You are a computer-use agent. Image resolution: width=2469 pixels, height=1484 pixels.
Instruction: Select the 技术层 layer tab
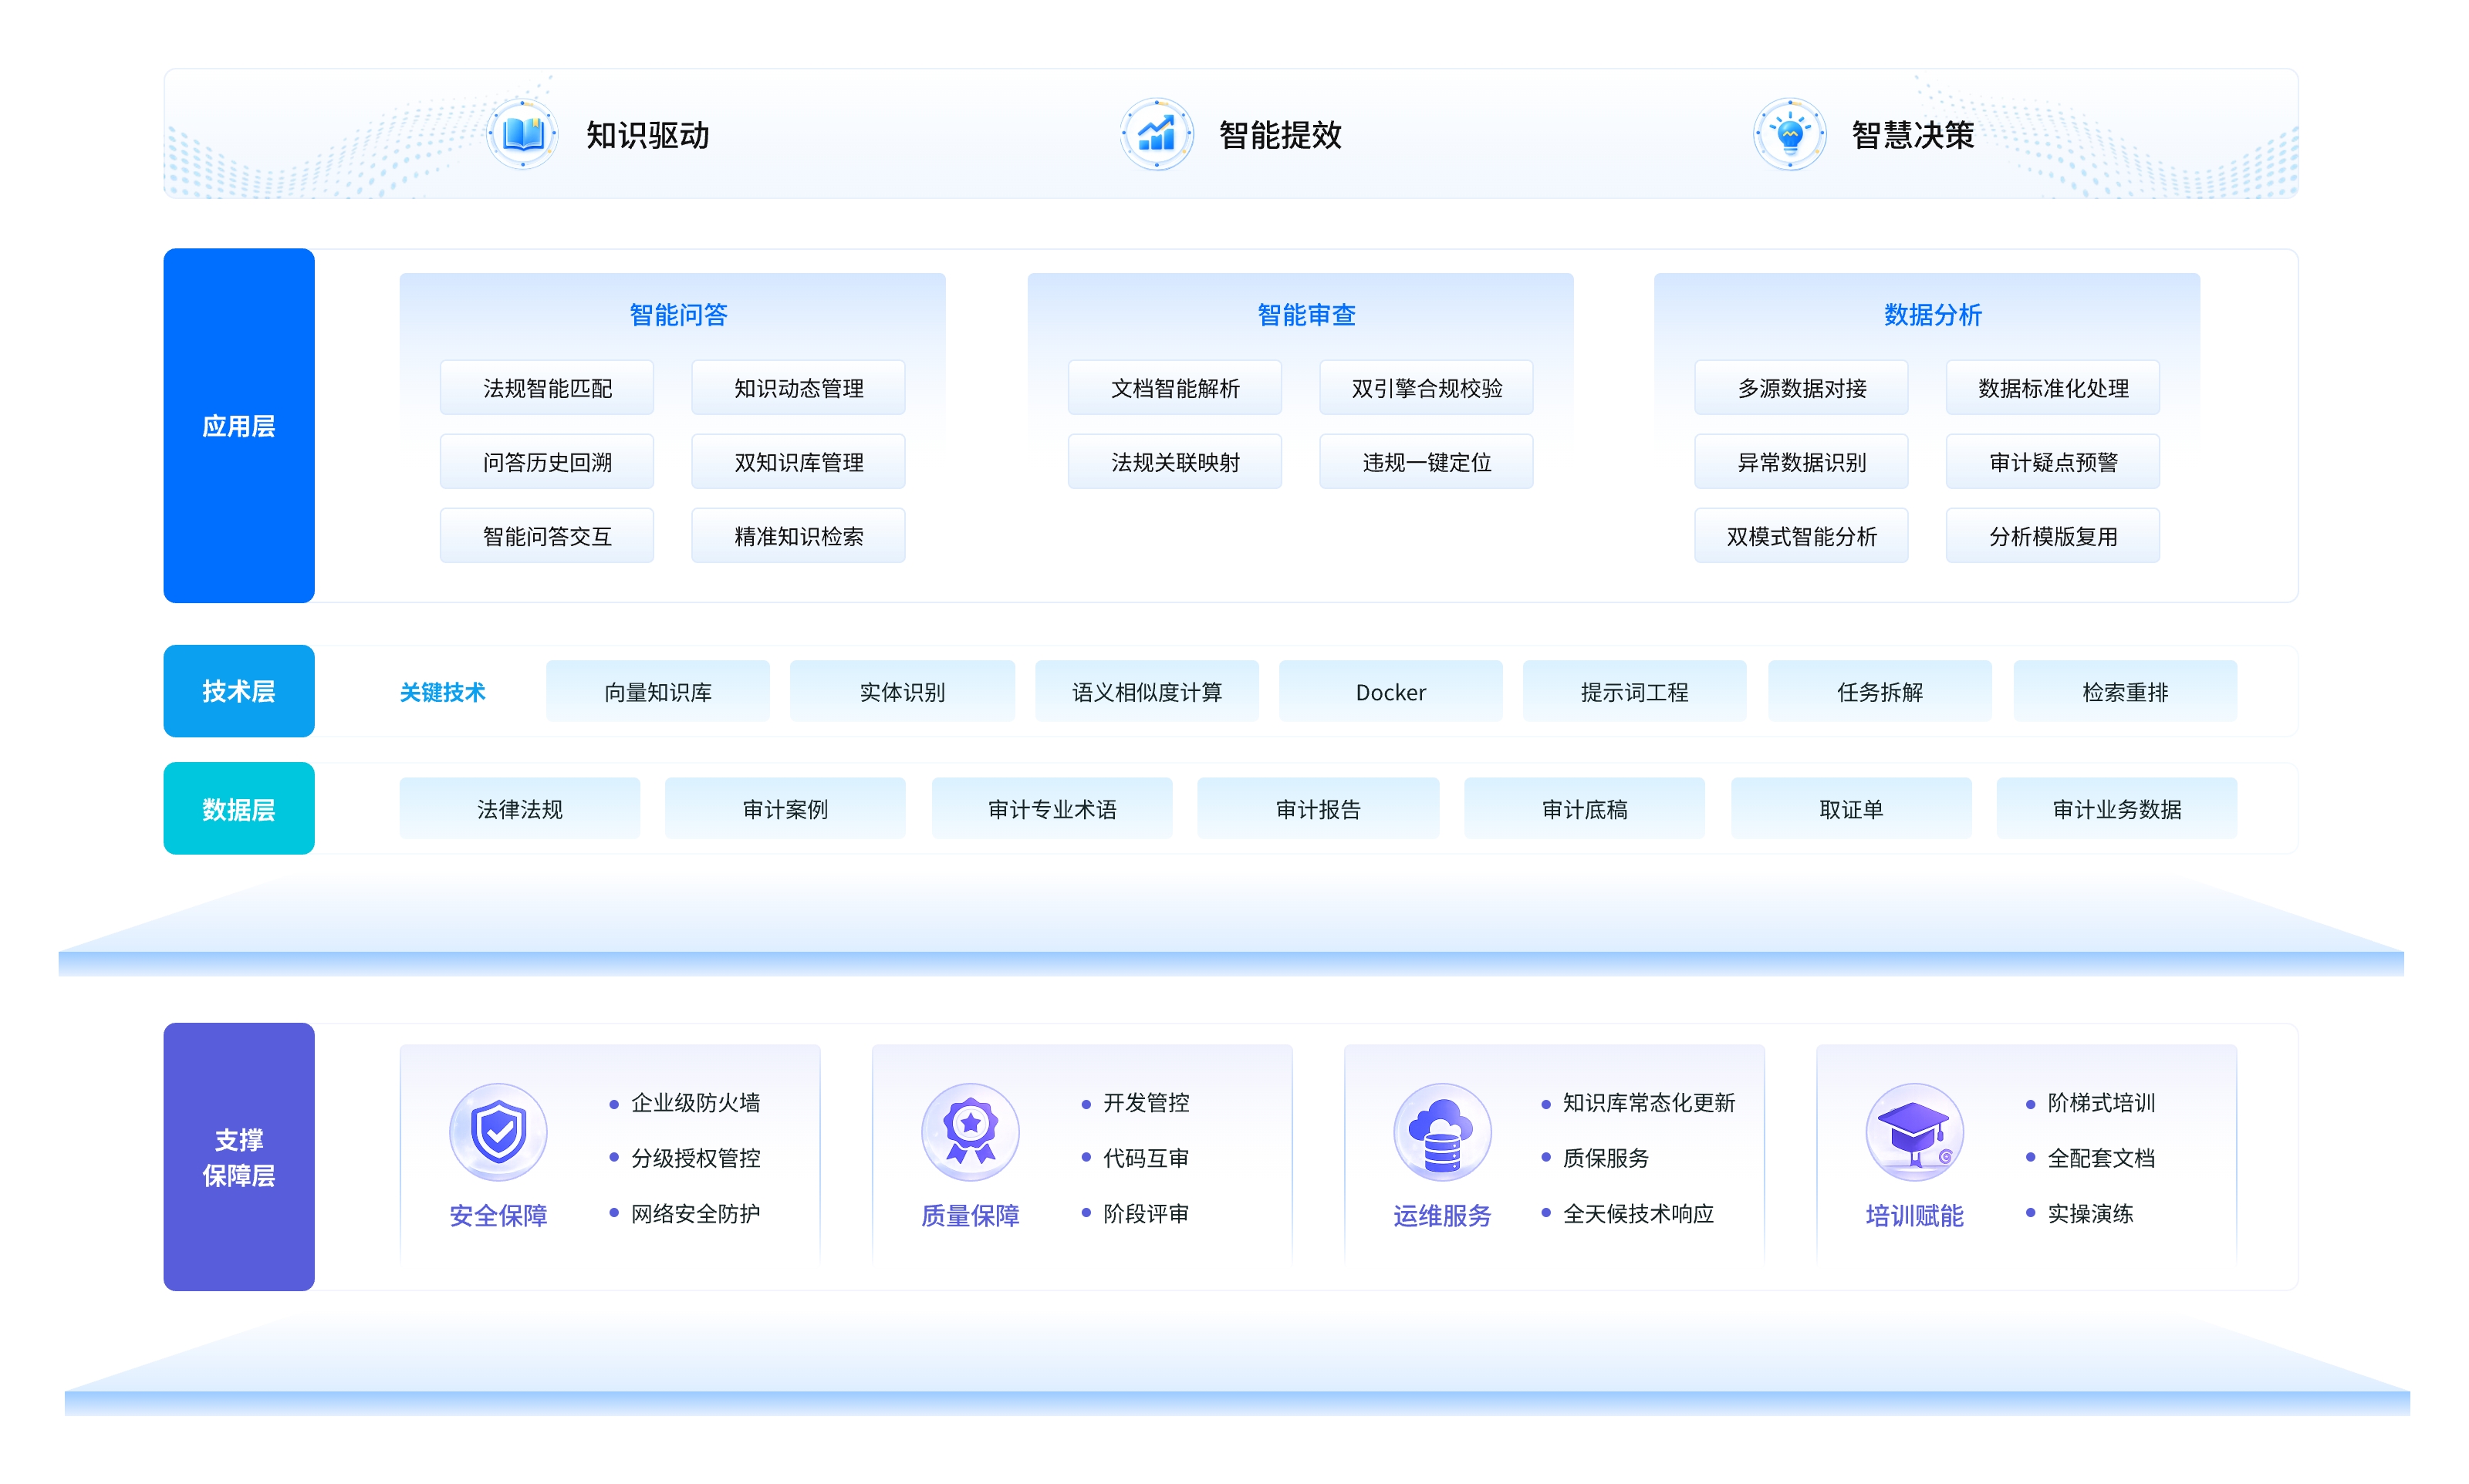(239, 691)
